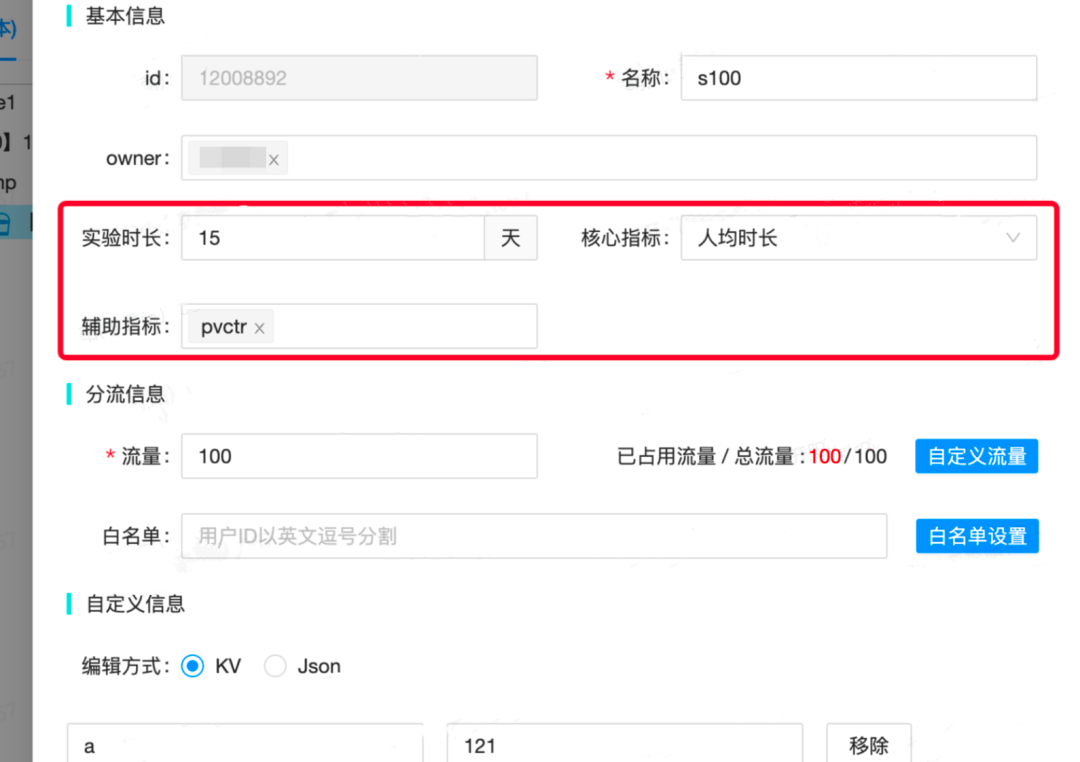The height and width of the screenshot is (762, 1080).
Task: Click the 实验时长 field showing 15
Action: [333, 238]
